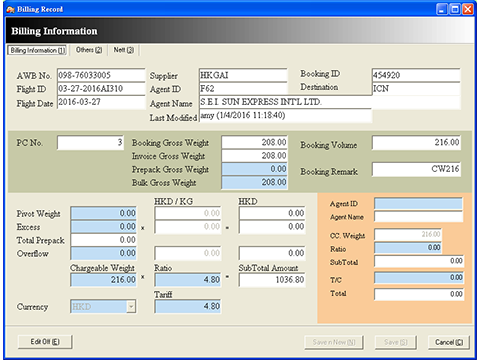Click the orange panel Total field

click(419, 294)
